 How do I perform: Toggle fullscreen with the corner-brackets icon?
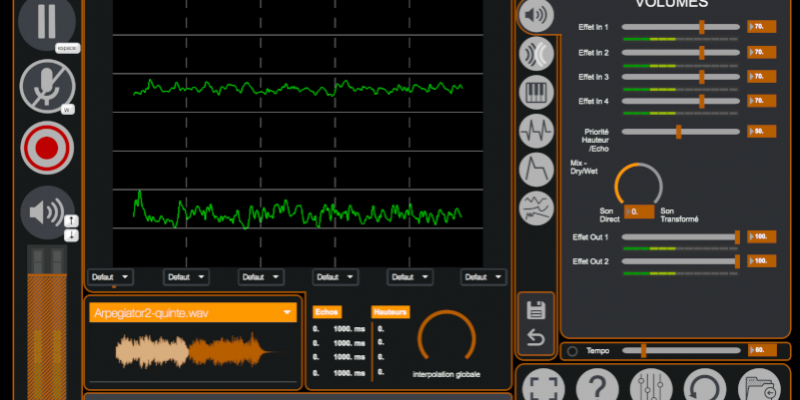click(542, 387)
